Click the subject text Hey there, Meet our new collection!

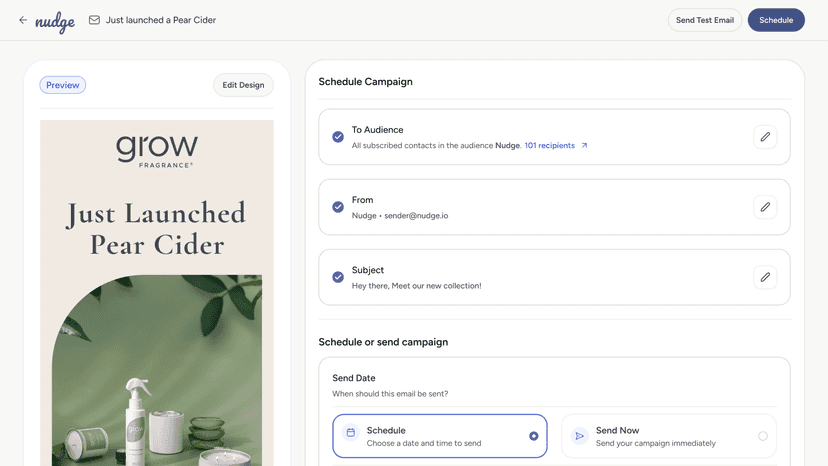[416, 286]
